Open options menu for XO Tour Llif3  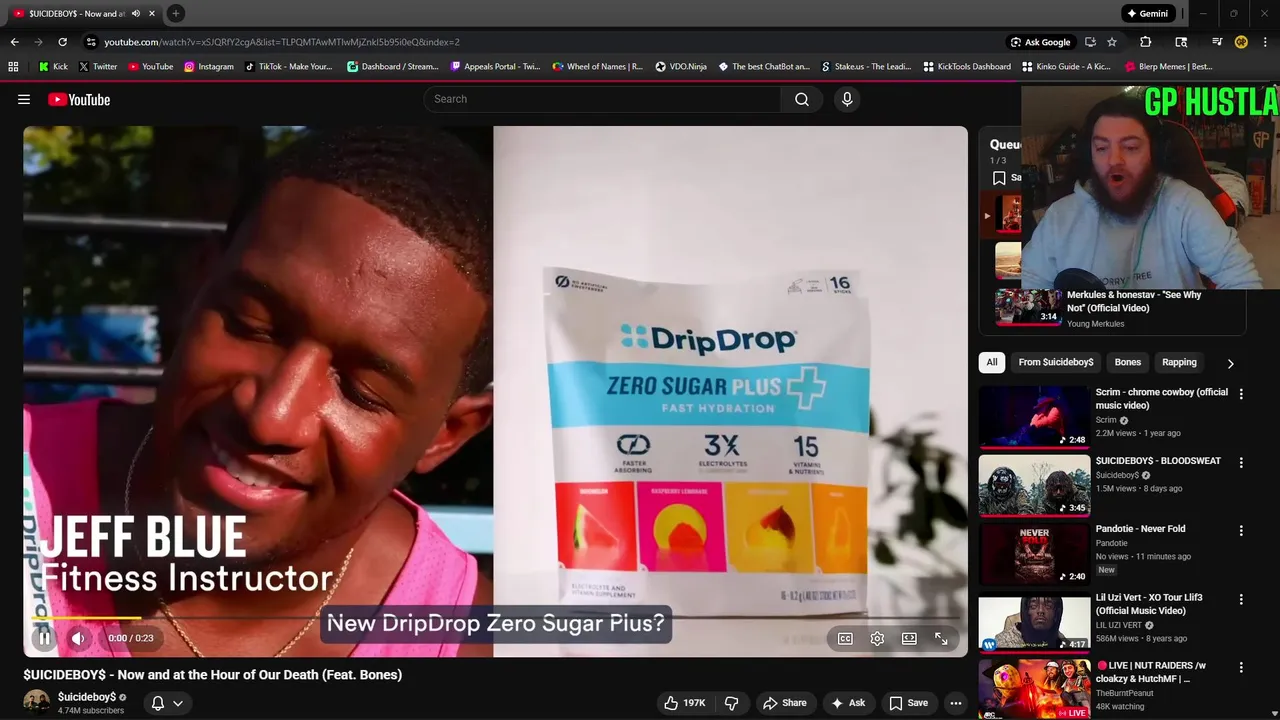1241,599
